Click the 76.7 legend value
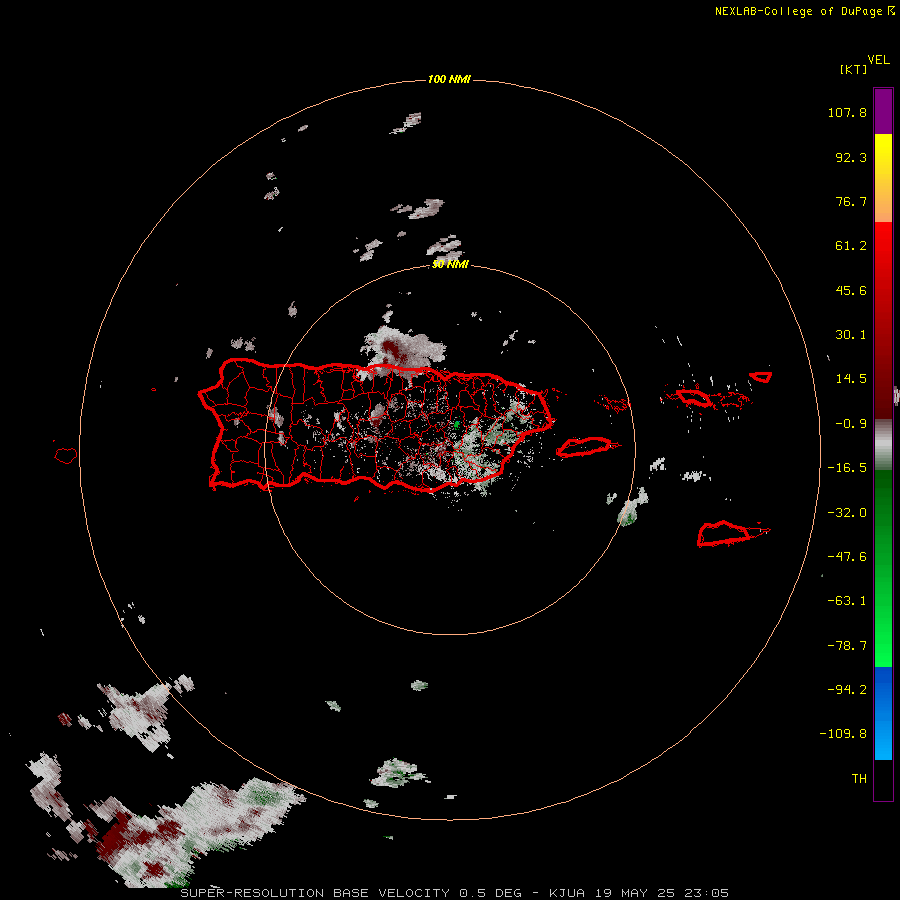 coord(851,201)
